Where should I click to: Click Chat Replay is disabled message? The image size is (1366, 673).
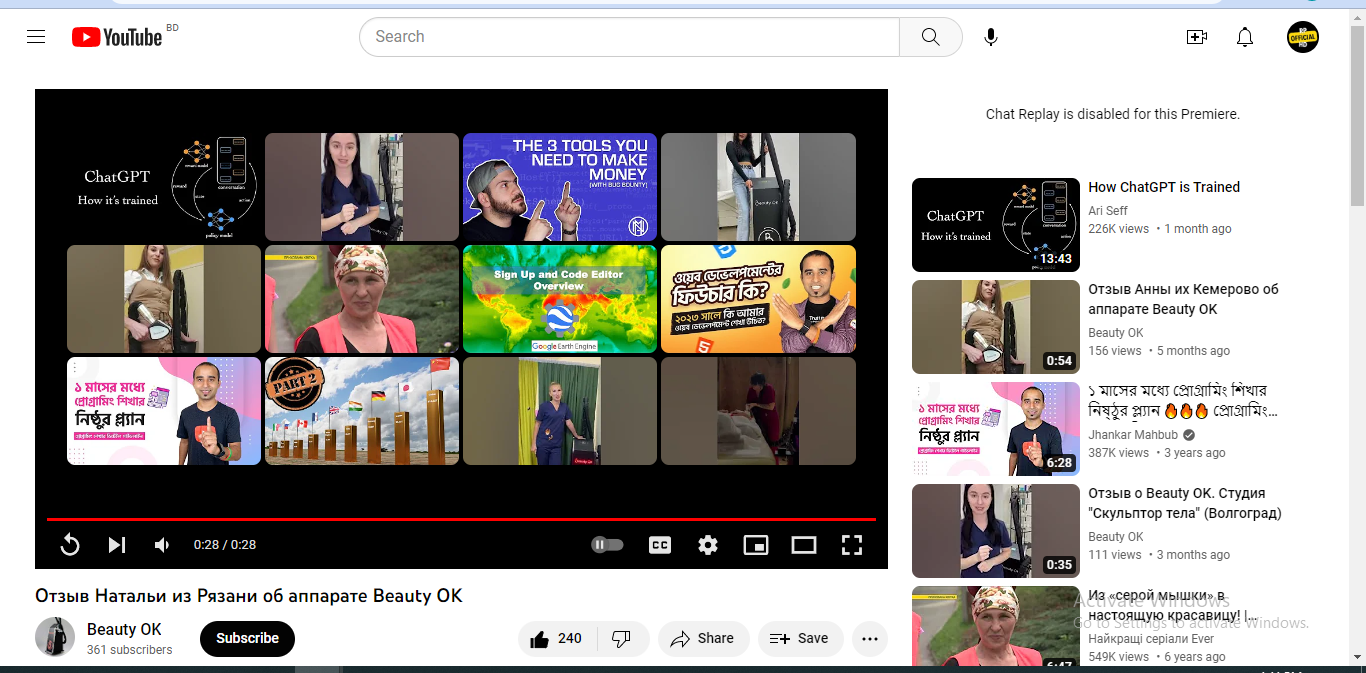tap(1113, 114)
